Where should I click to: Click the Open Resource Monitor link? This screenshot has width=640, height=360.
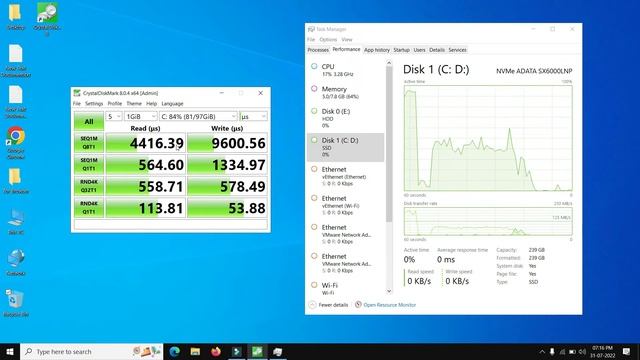[x=389, y=304]
